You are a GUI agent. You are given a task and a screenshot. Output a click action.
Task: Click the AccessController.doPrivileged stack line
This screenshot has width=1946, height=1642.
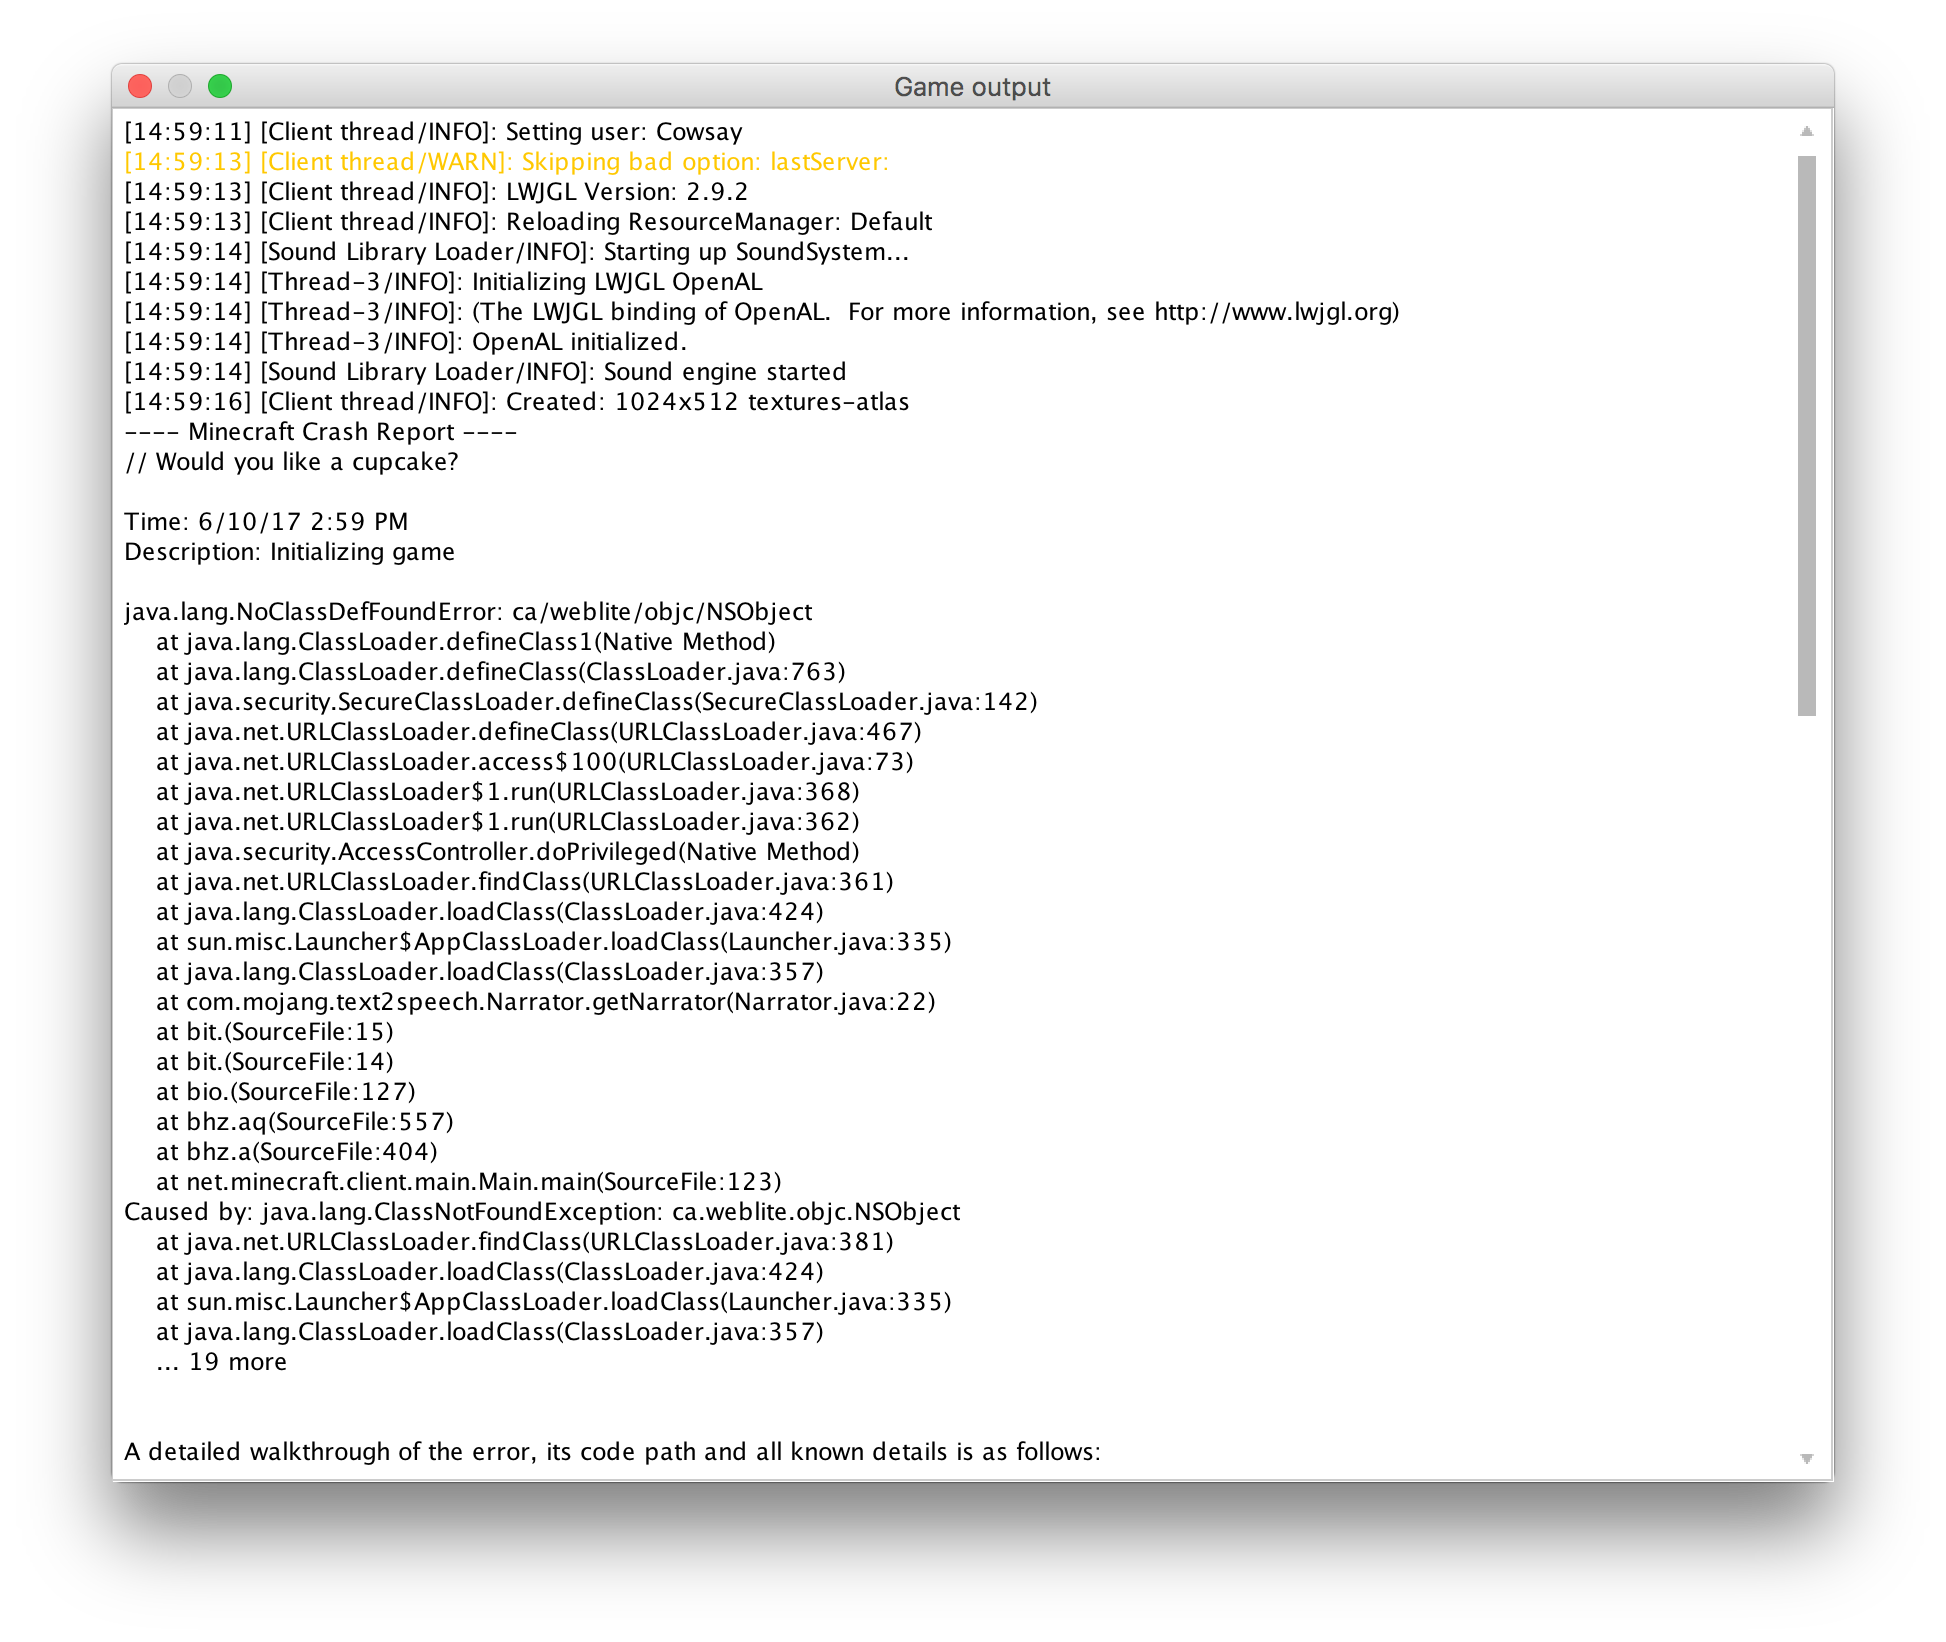click(x=508, y=852)
